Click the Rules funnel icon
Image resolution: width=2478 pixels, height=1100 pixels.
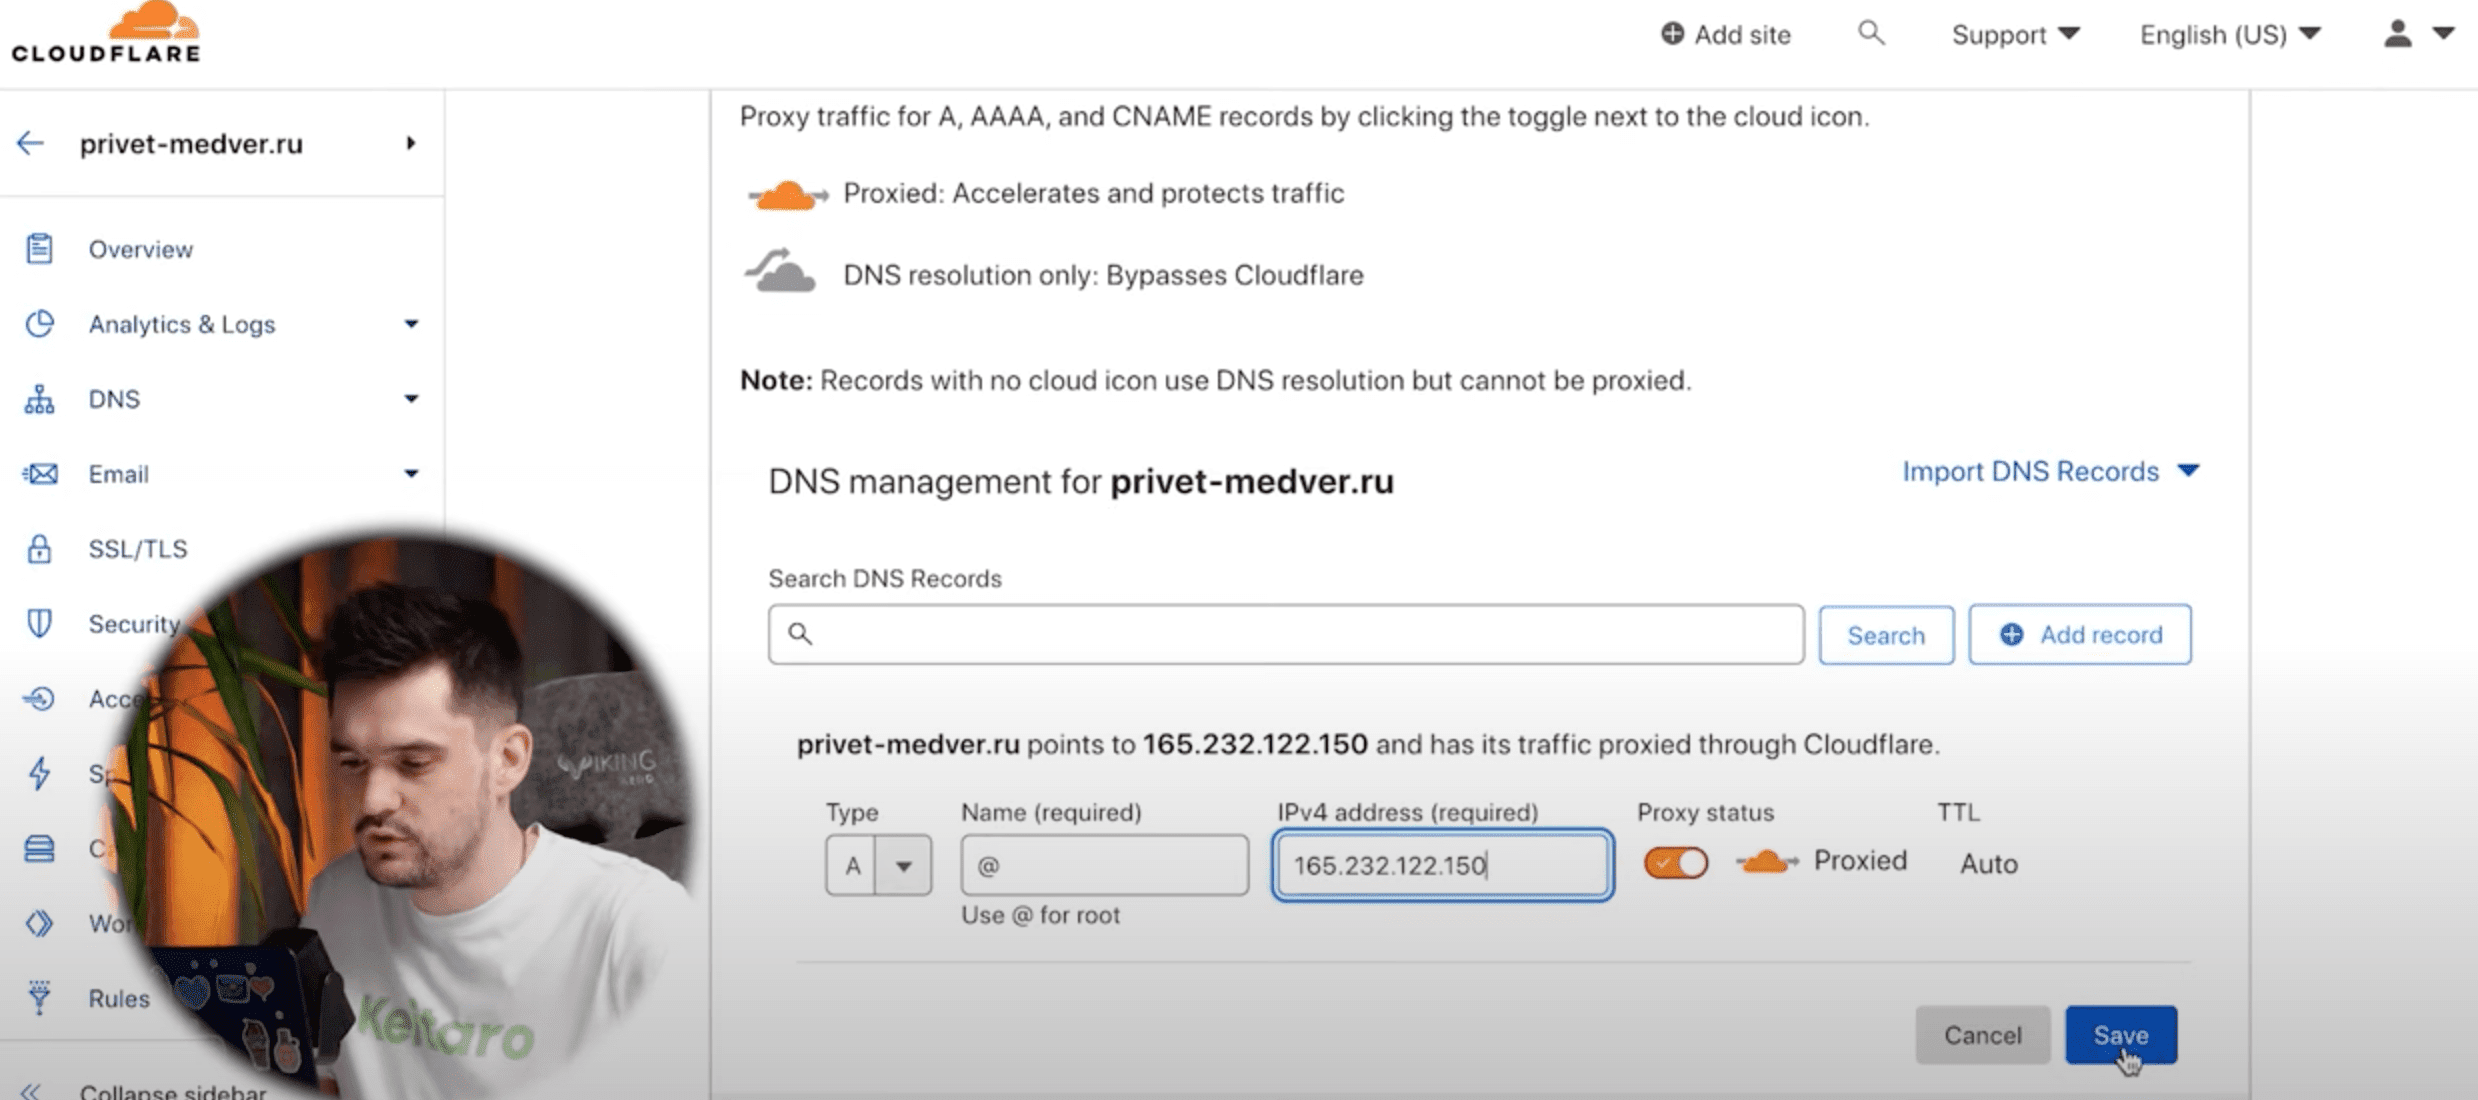(39, 997)
